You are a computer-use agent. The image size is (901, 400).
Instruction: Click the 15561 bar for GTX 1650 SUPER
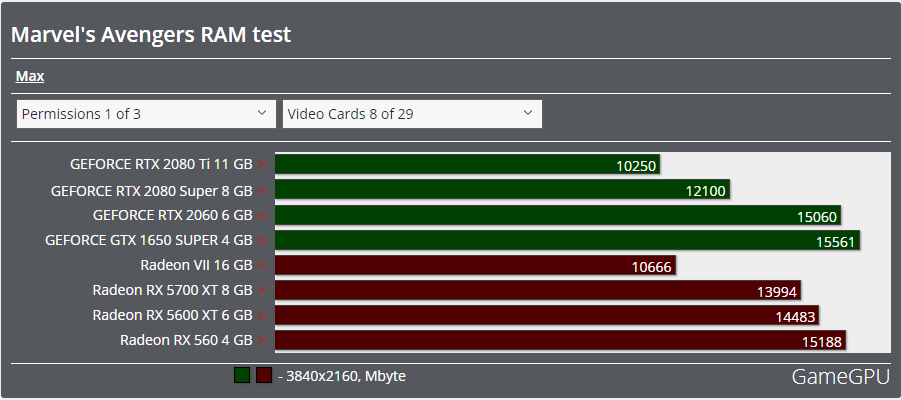point(567,240)
